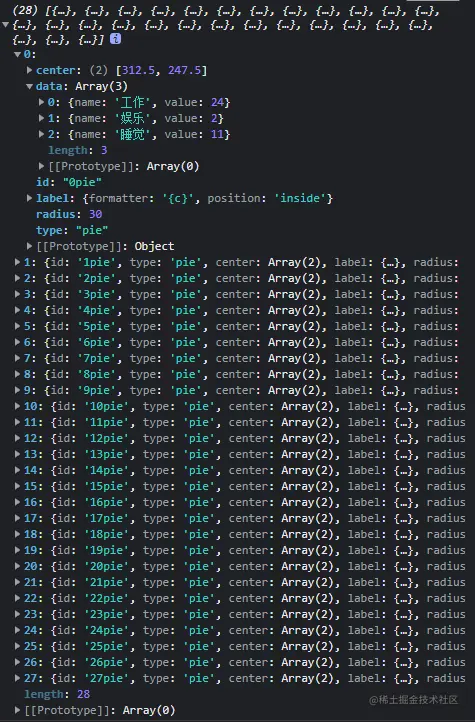Viewport: 475px width, 722px height.
Task: Collapse the top-level array of 28 items
Action: [x=6, y=25]
